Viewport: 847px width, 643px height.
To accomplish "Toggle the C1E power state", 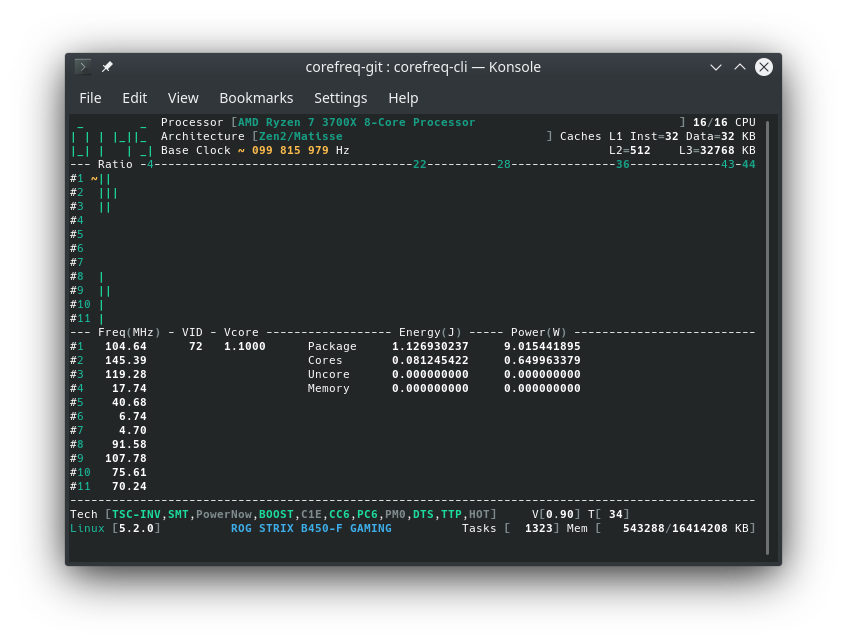I will click(x=310, y=514).
